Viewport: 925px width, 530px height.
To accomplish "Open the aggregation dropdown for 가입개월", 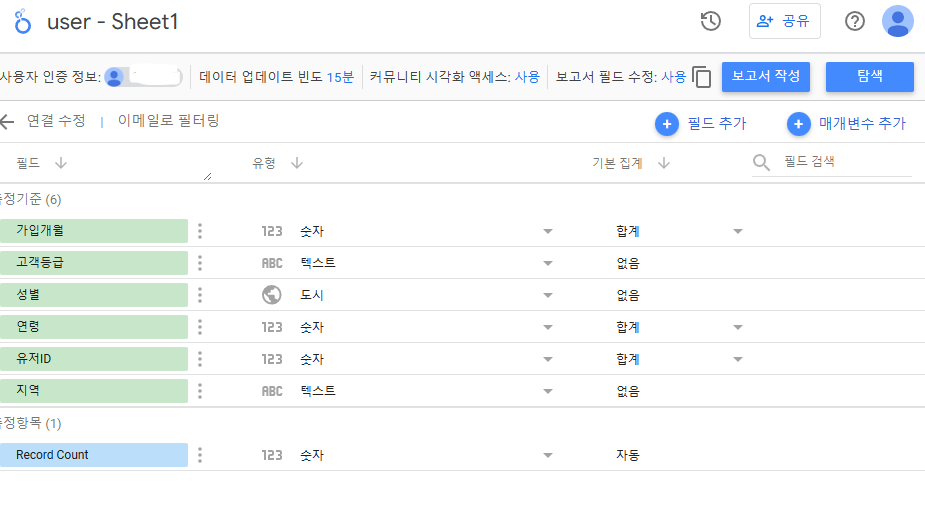I will 737,231.
